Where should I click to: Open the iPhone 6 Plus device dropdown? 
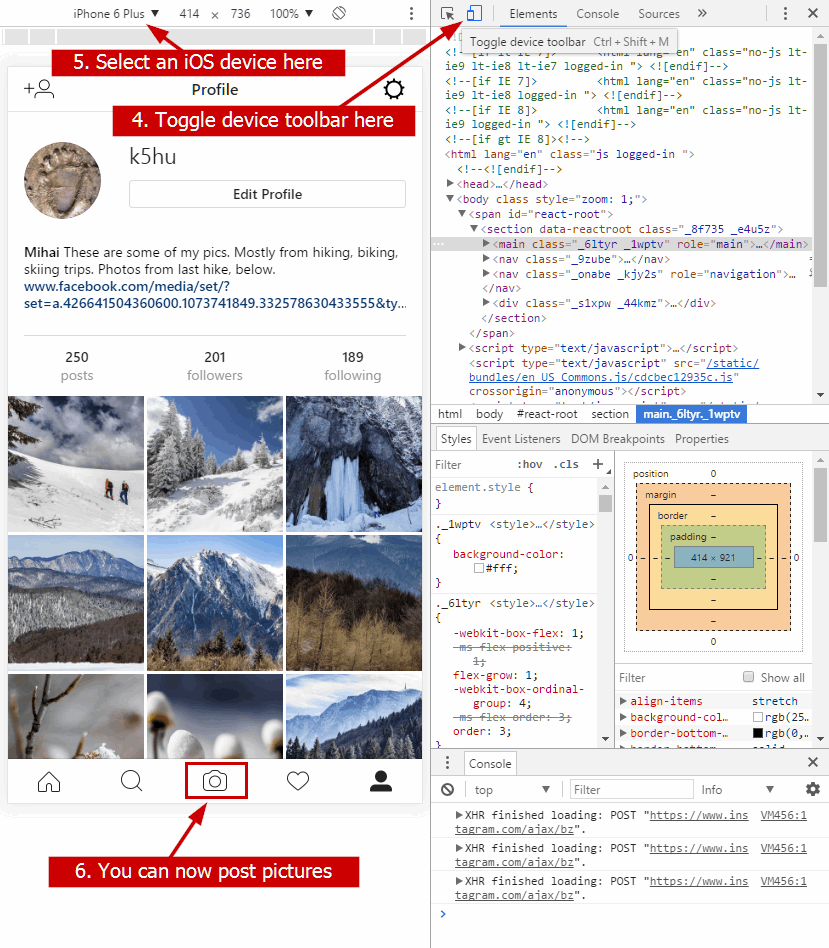coord(116,13)
